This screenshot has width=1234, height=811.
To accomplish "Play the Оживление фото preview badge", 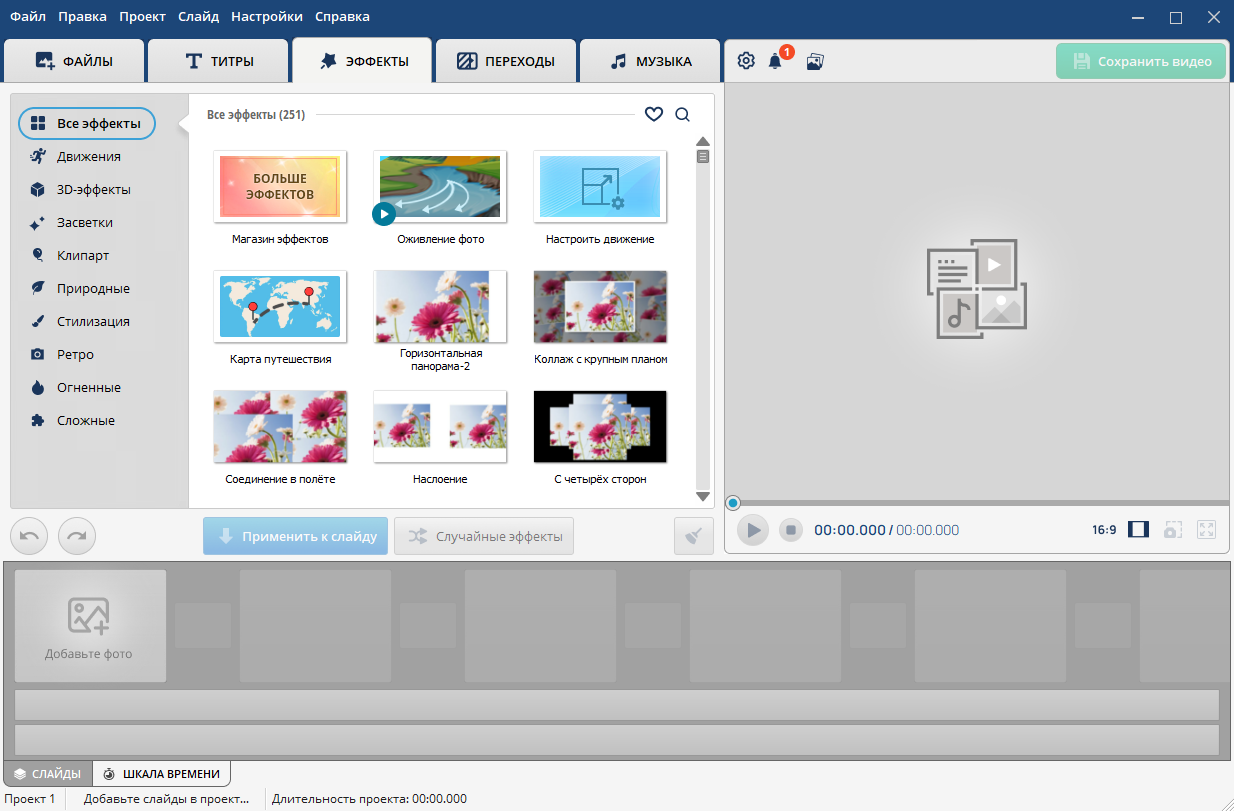I will click(x=383, y=213).
